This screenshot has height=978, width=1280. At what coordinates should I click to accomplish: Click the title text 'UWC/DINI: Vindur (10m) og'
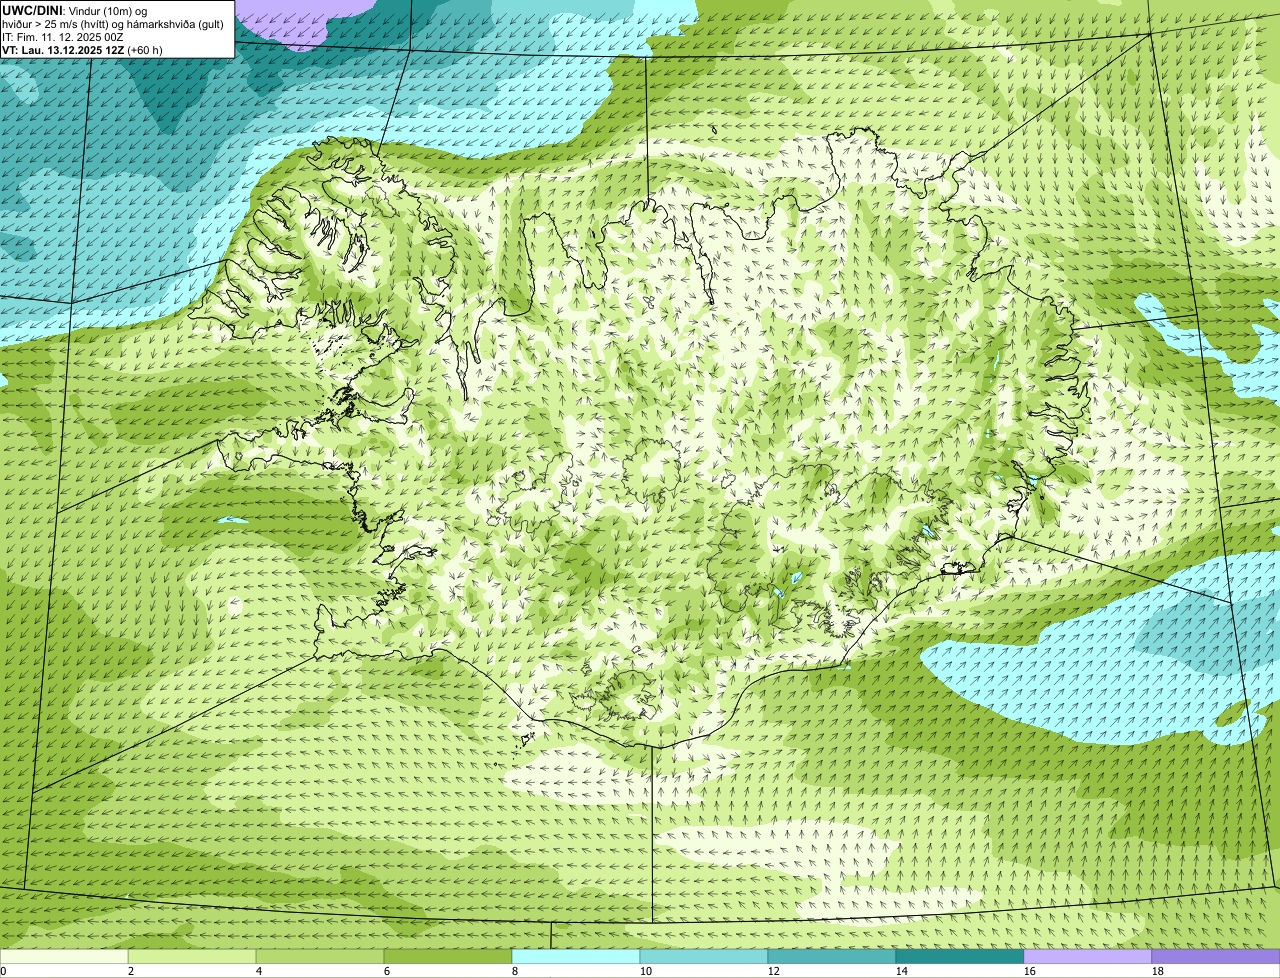coord(75,9)
